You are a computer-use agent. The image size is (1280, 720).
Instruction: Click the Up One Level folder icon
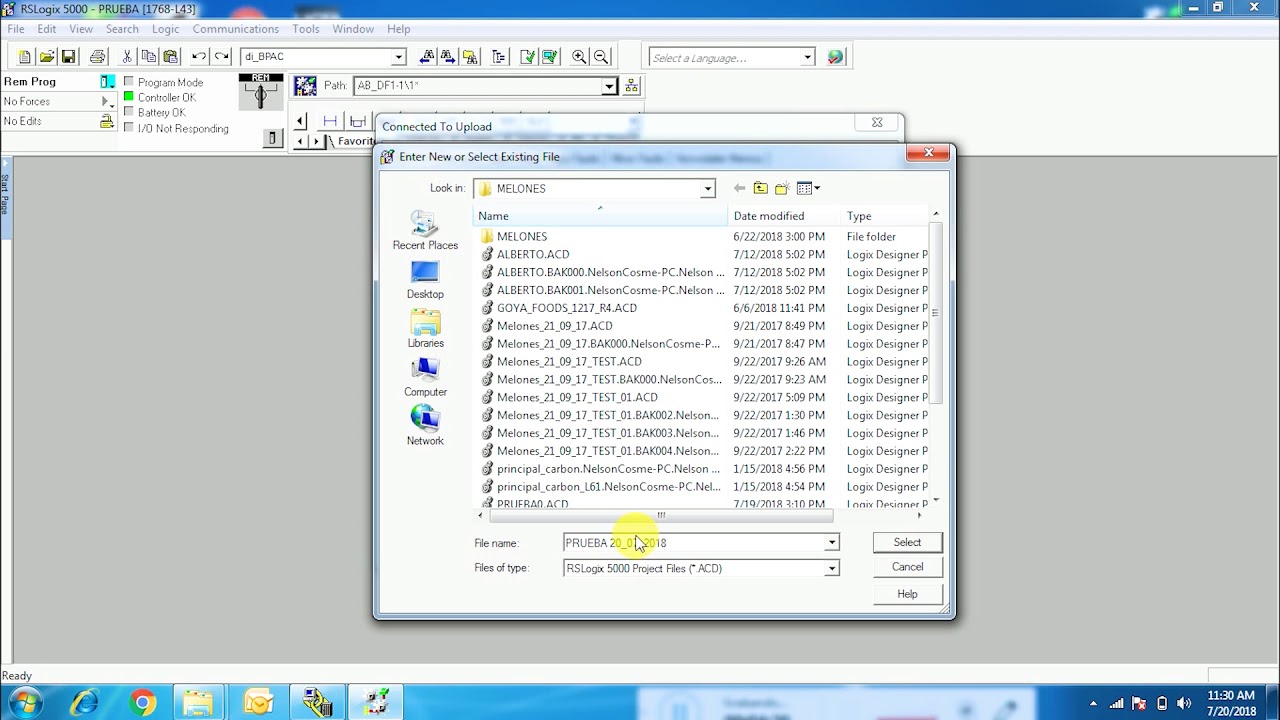(760, 188)
